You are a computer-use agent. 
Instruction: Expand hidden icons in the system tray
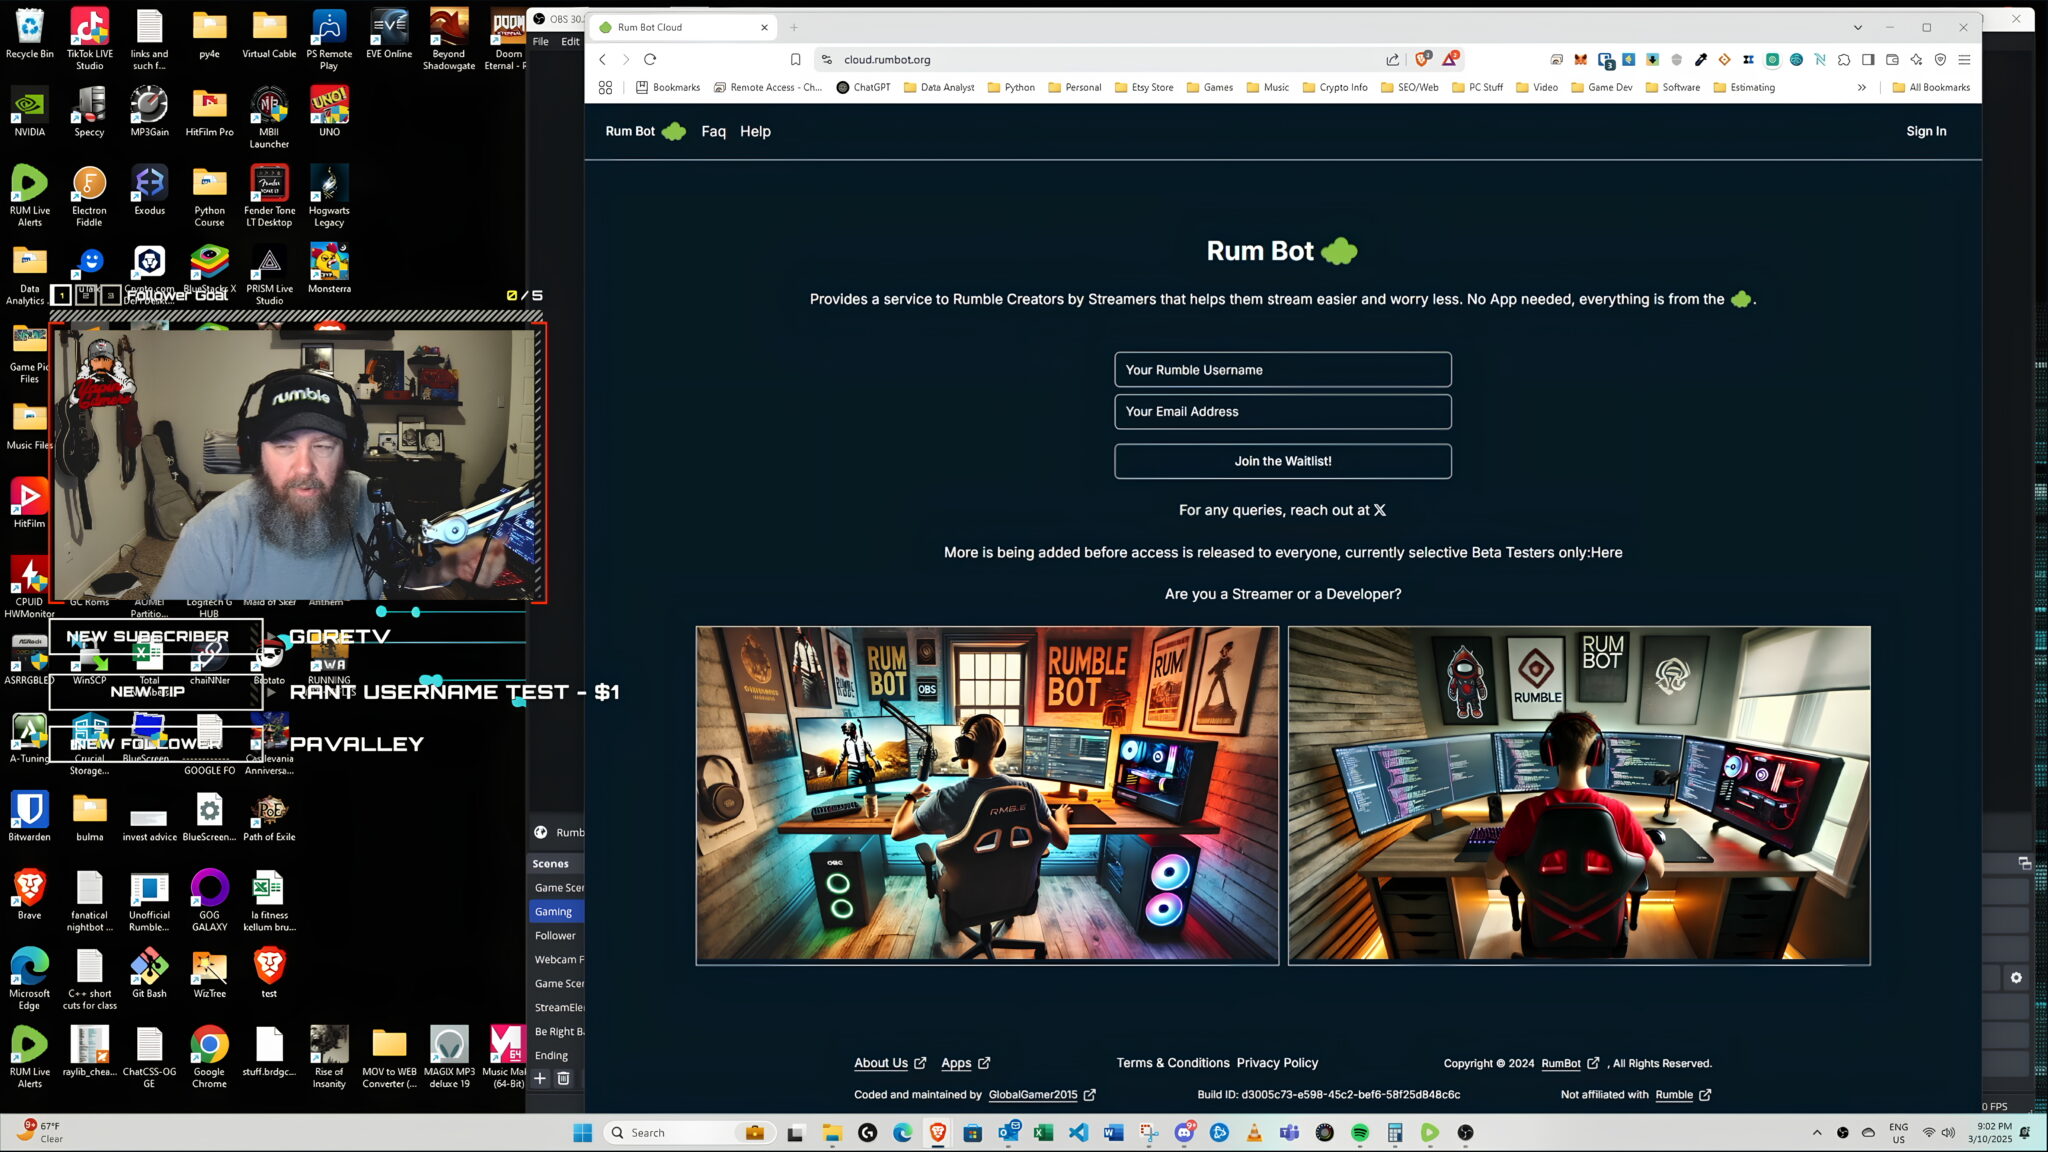(x=1817, y=1132)
